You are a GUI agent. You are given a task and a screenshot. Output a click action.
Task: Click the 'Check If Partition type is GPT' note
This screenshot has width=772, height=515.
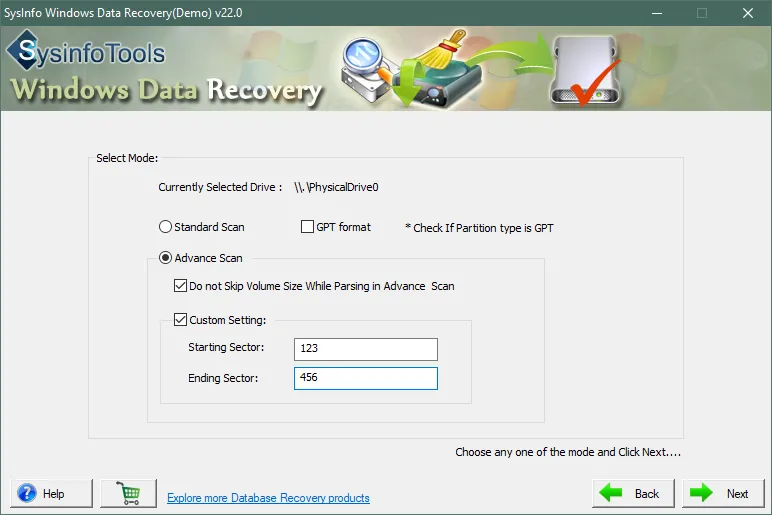pos(479,228)
